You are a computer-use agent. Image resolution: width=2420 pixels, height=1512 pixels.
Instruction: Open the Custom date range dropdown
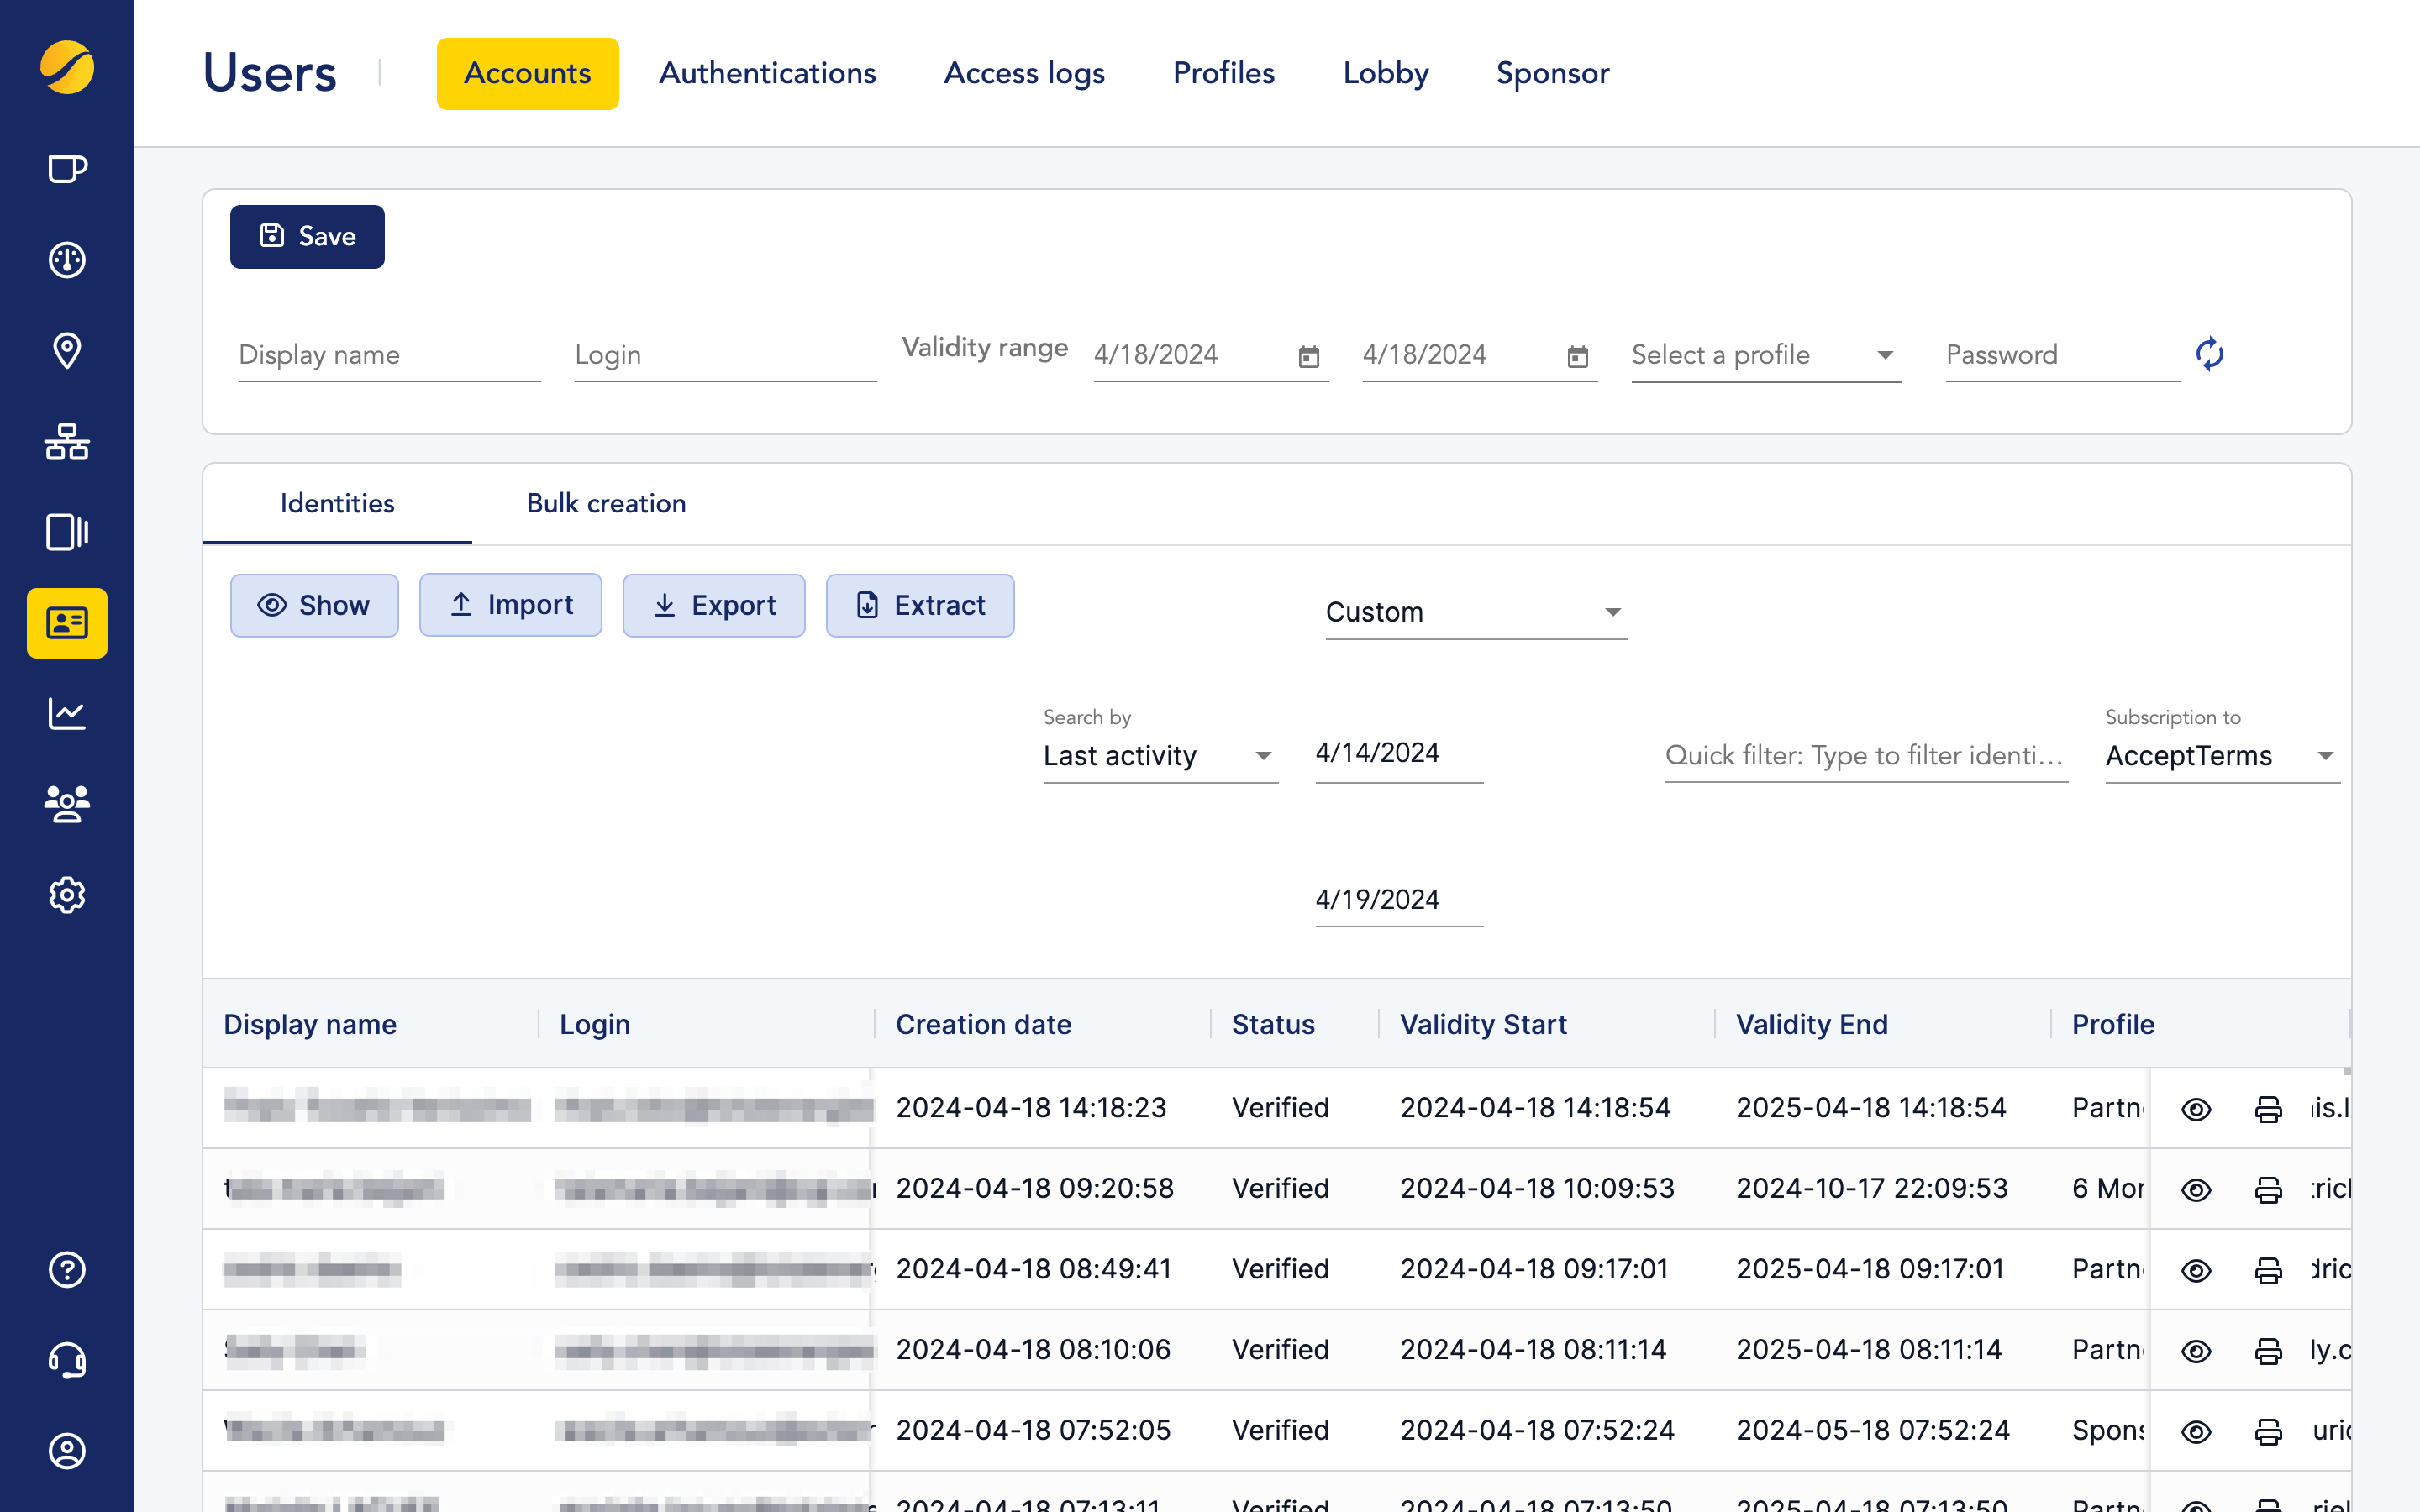(1475, 612)
